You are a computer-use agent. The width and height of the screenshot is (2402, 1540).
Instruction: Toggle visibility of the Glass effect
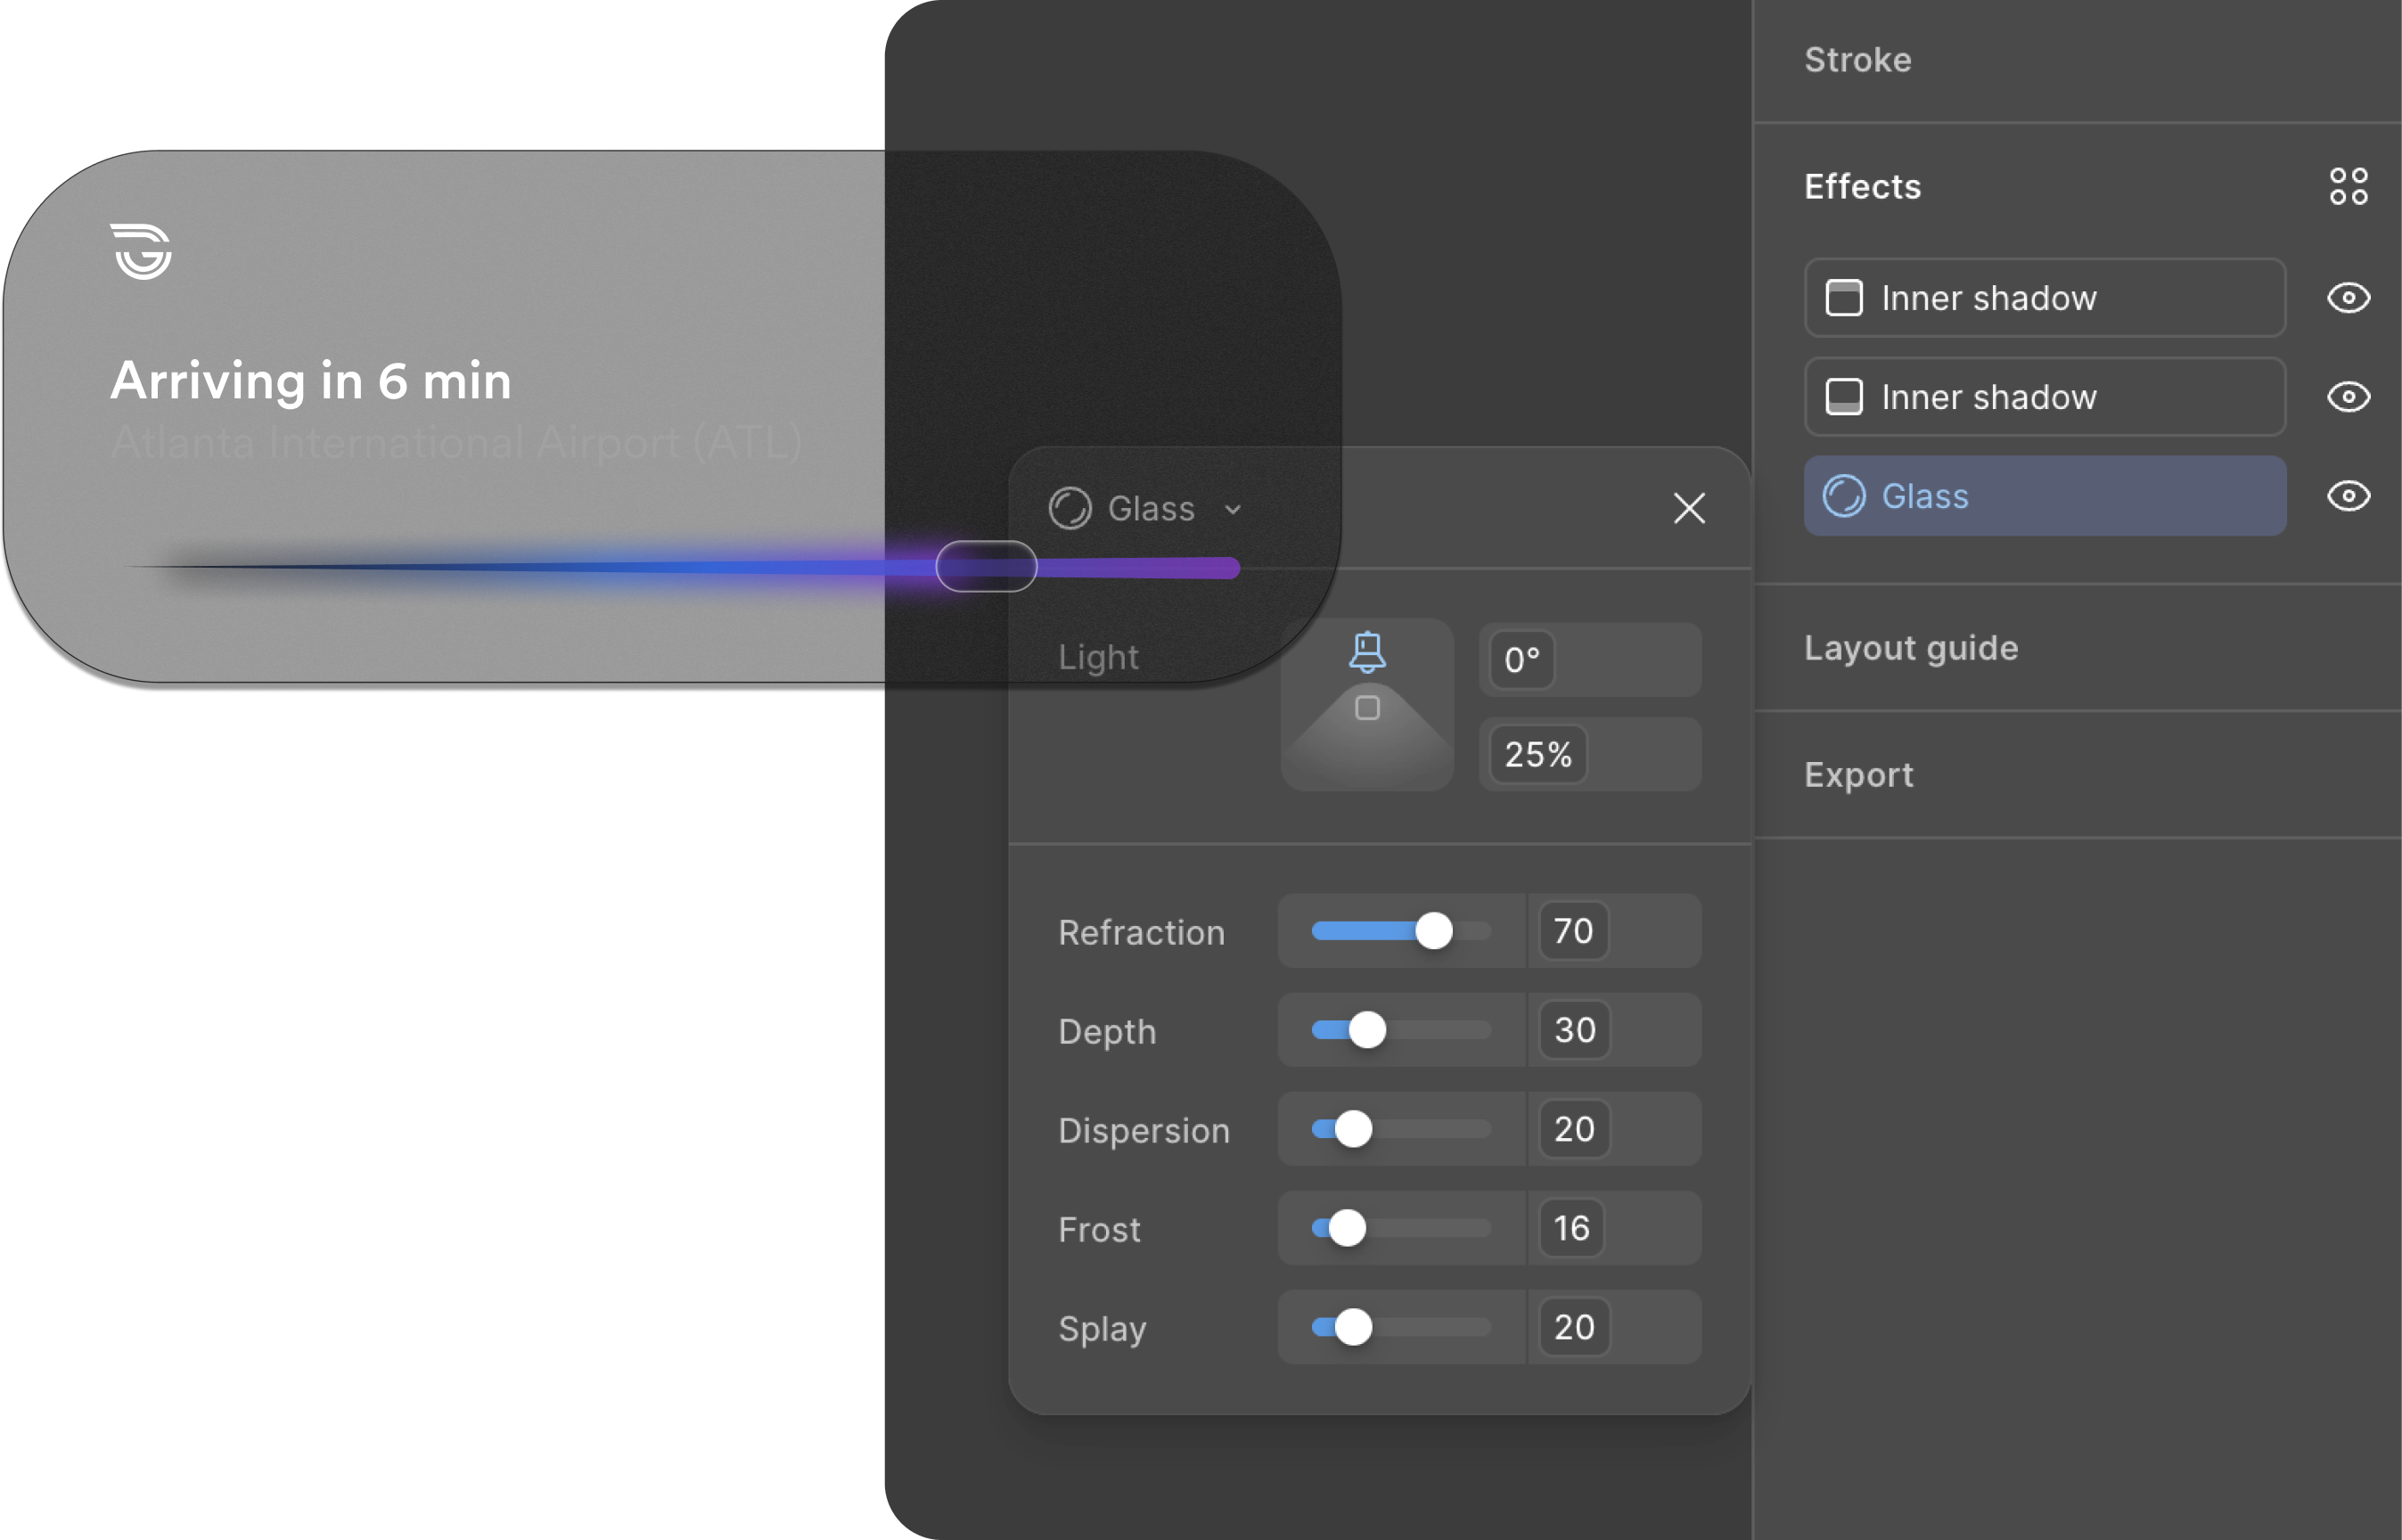pyautogui.click(x=2348, y=496)
